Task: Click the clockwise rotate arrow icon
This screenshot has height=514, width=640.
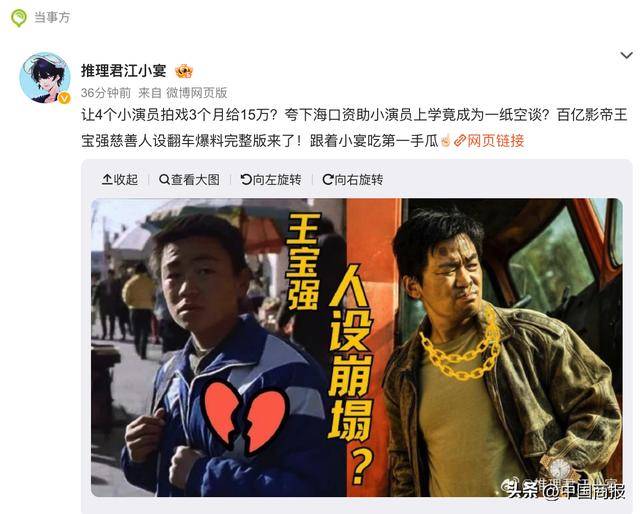Action: tap(328, 179)
